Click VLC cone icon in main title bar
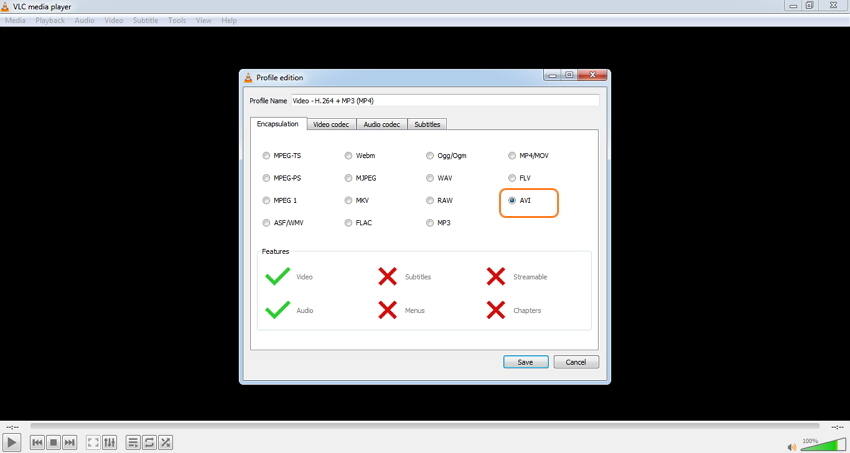 tap(4, 7)
